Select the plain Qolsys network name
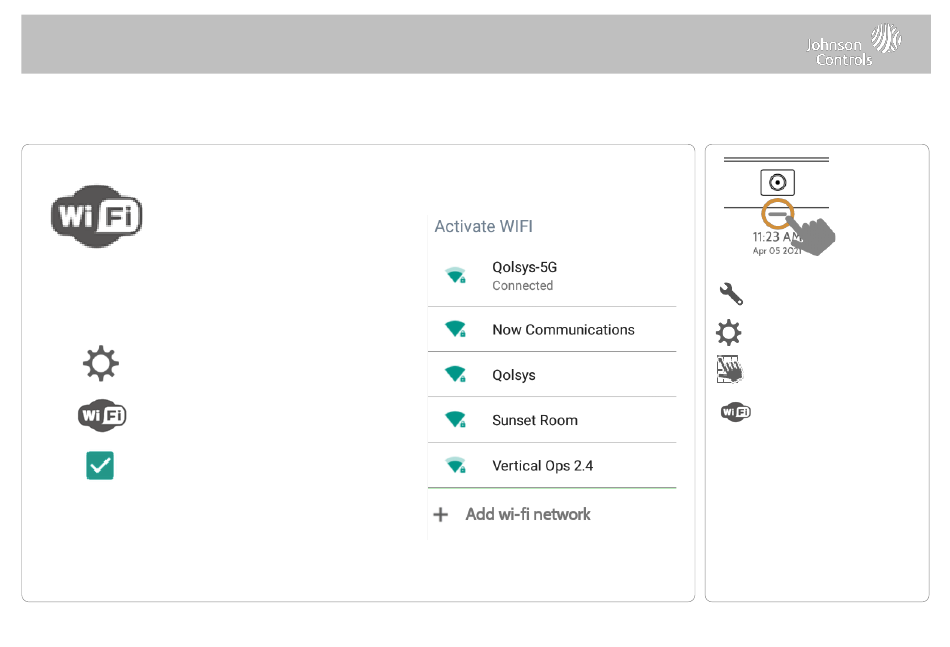This screenshot has height=647, width=950. tap(514, 375)
